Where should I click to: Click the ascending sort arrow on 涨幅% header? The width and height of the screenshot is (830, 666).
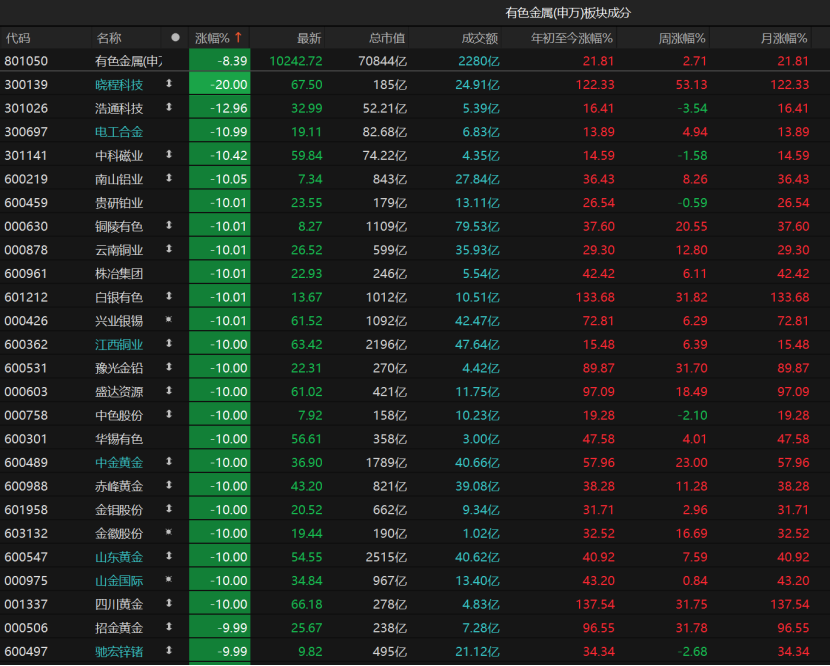click(x=238, y=37)
